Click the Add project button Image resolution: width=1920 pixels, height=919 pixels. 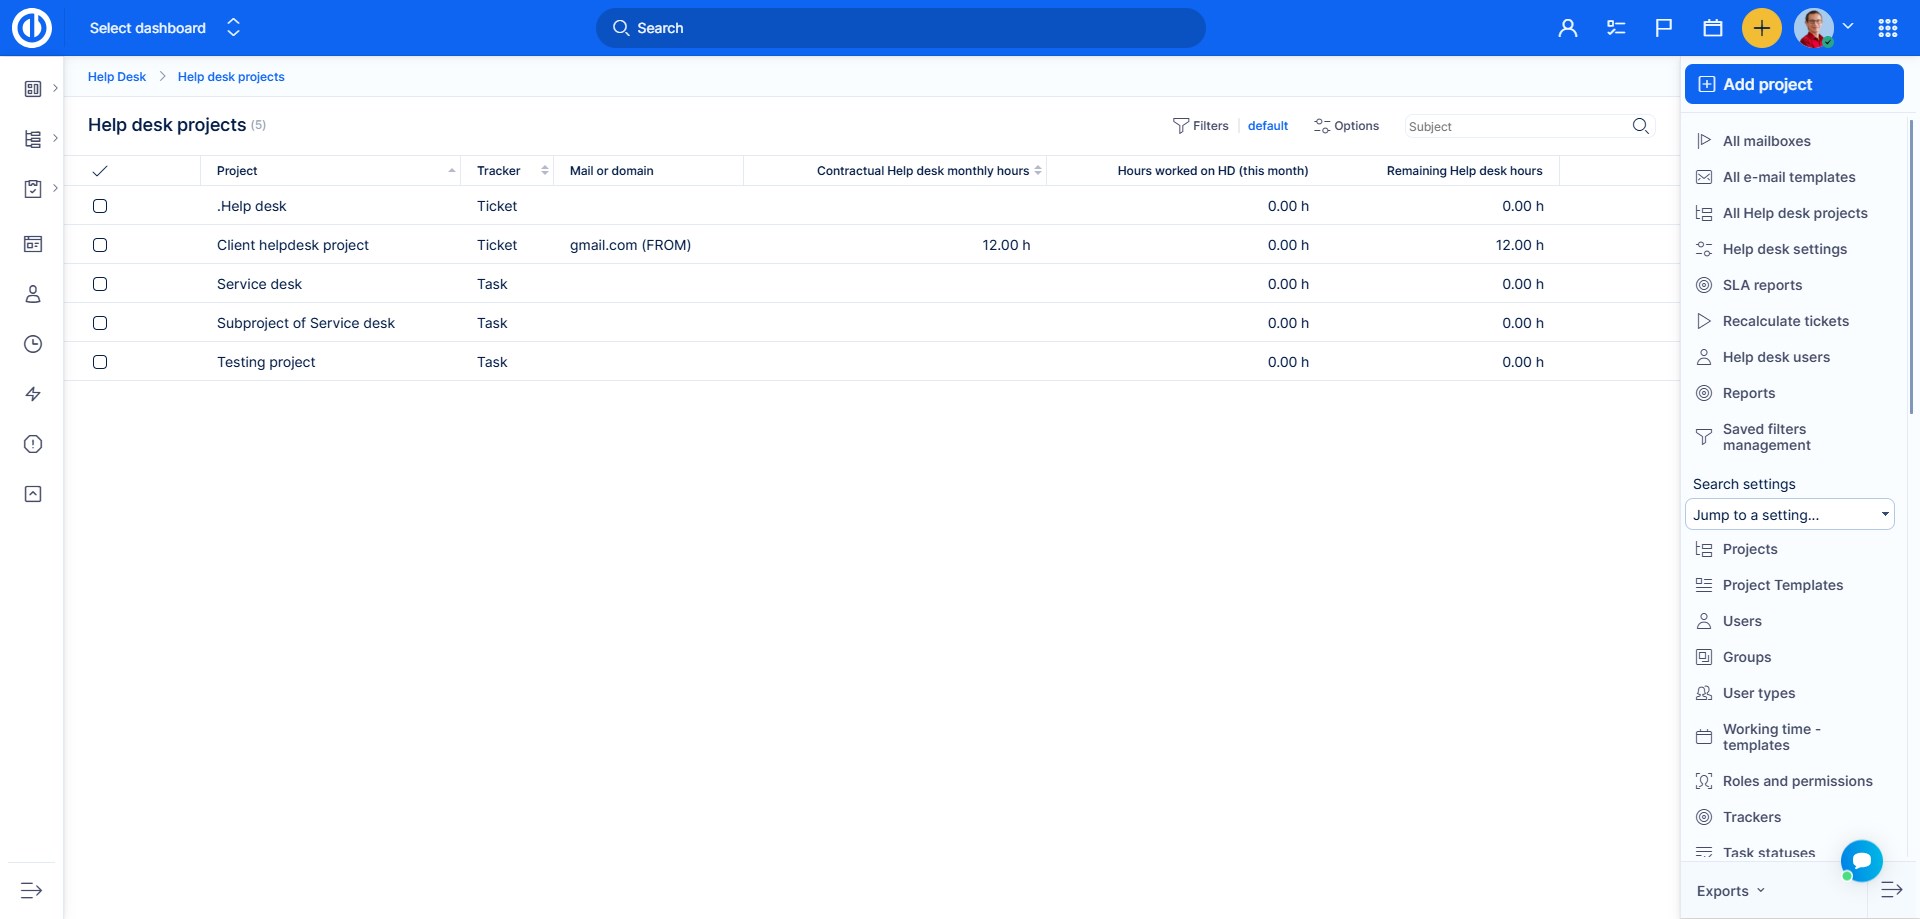click(1793, 84)
